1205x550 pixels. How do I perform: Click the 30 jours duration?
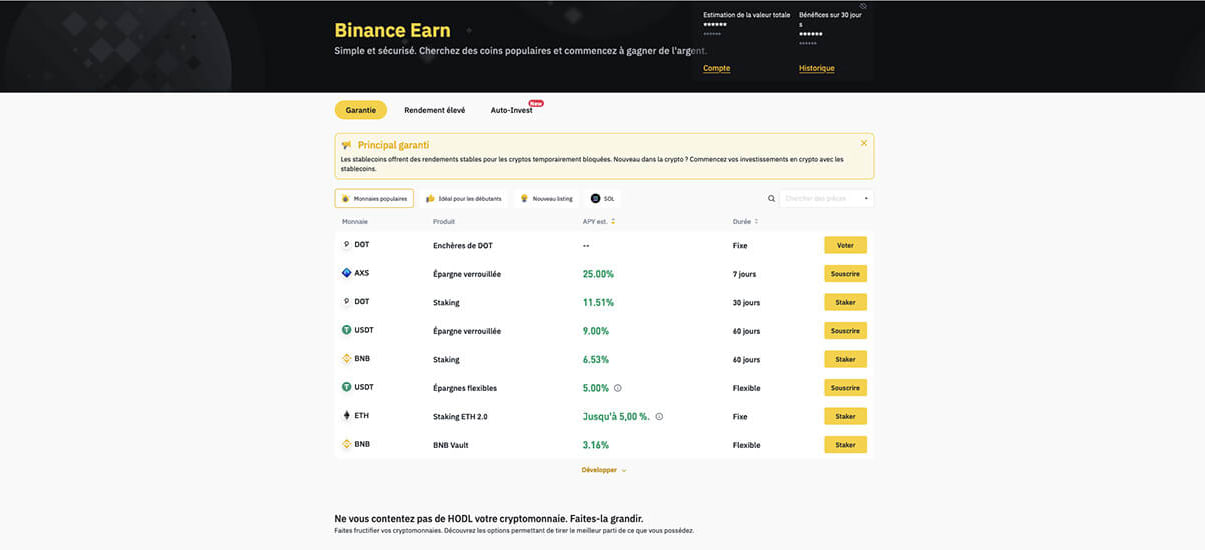[x=746, y=302]
